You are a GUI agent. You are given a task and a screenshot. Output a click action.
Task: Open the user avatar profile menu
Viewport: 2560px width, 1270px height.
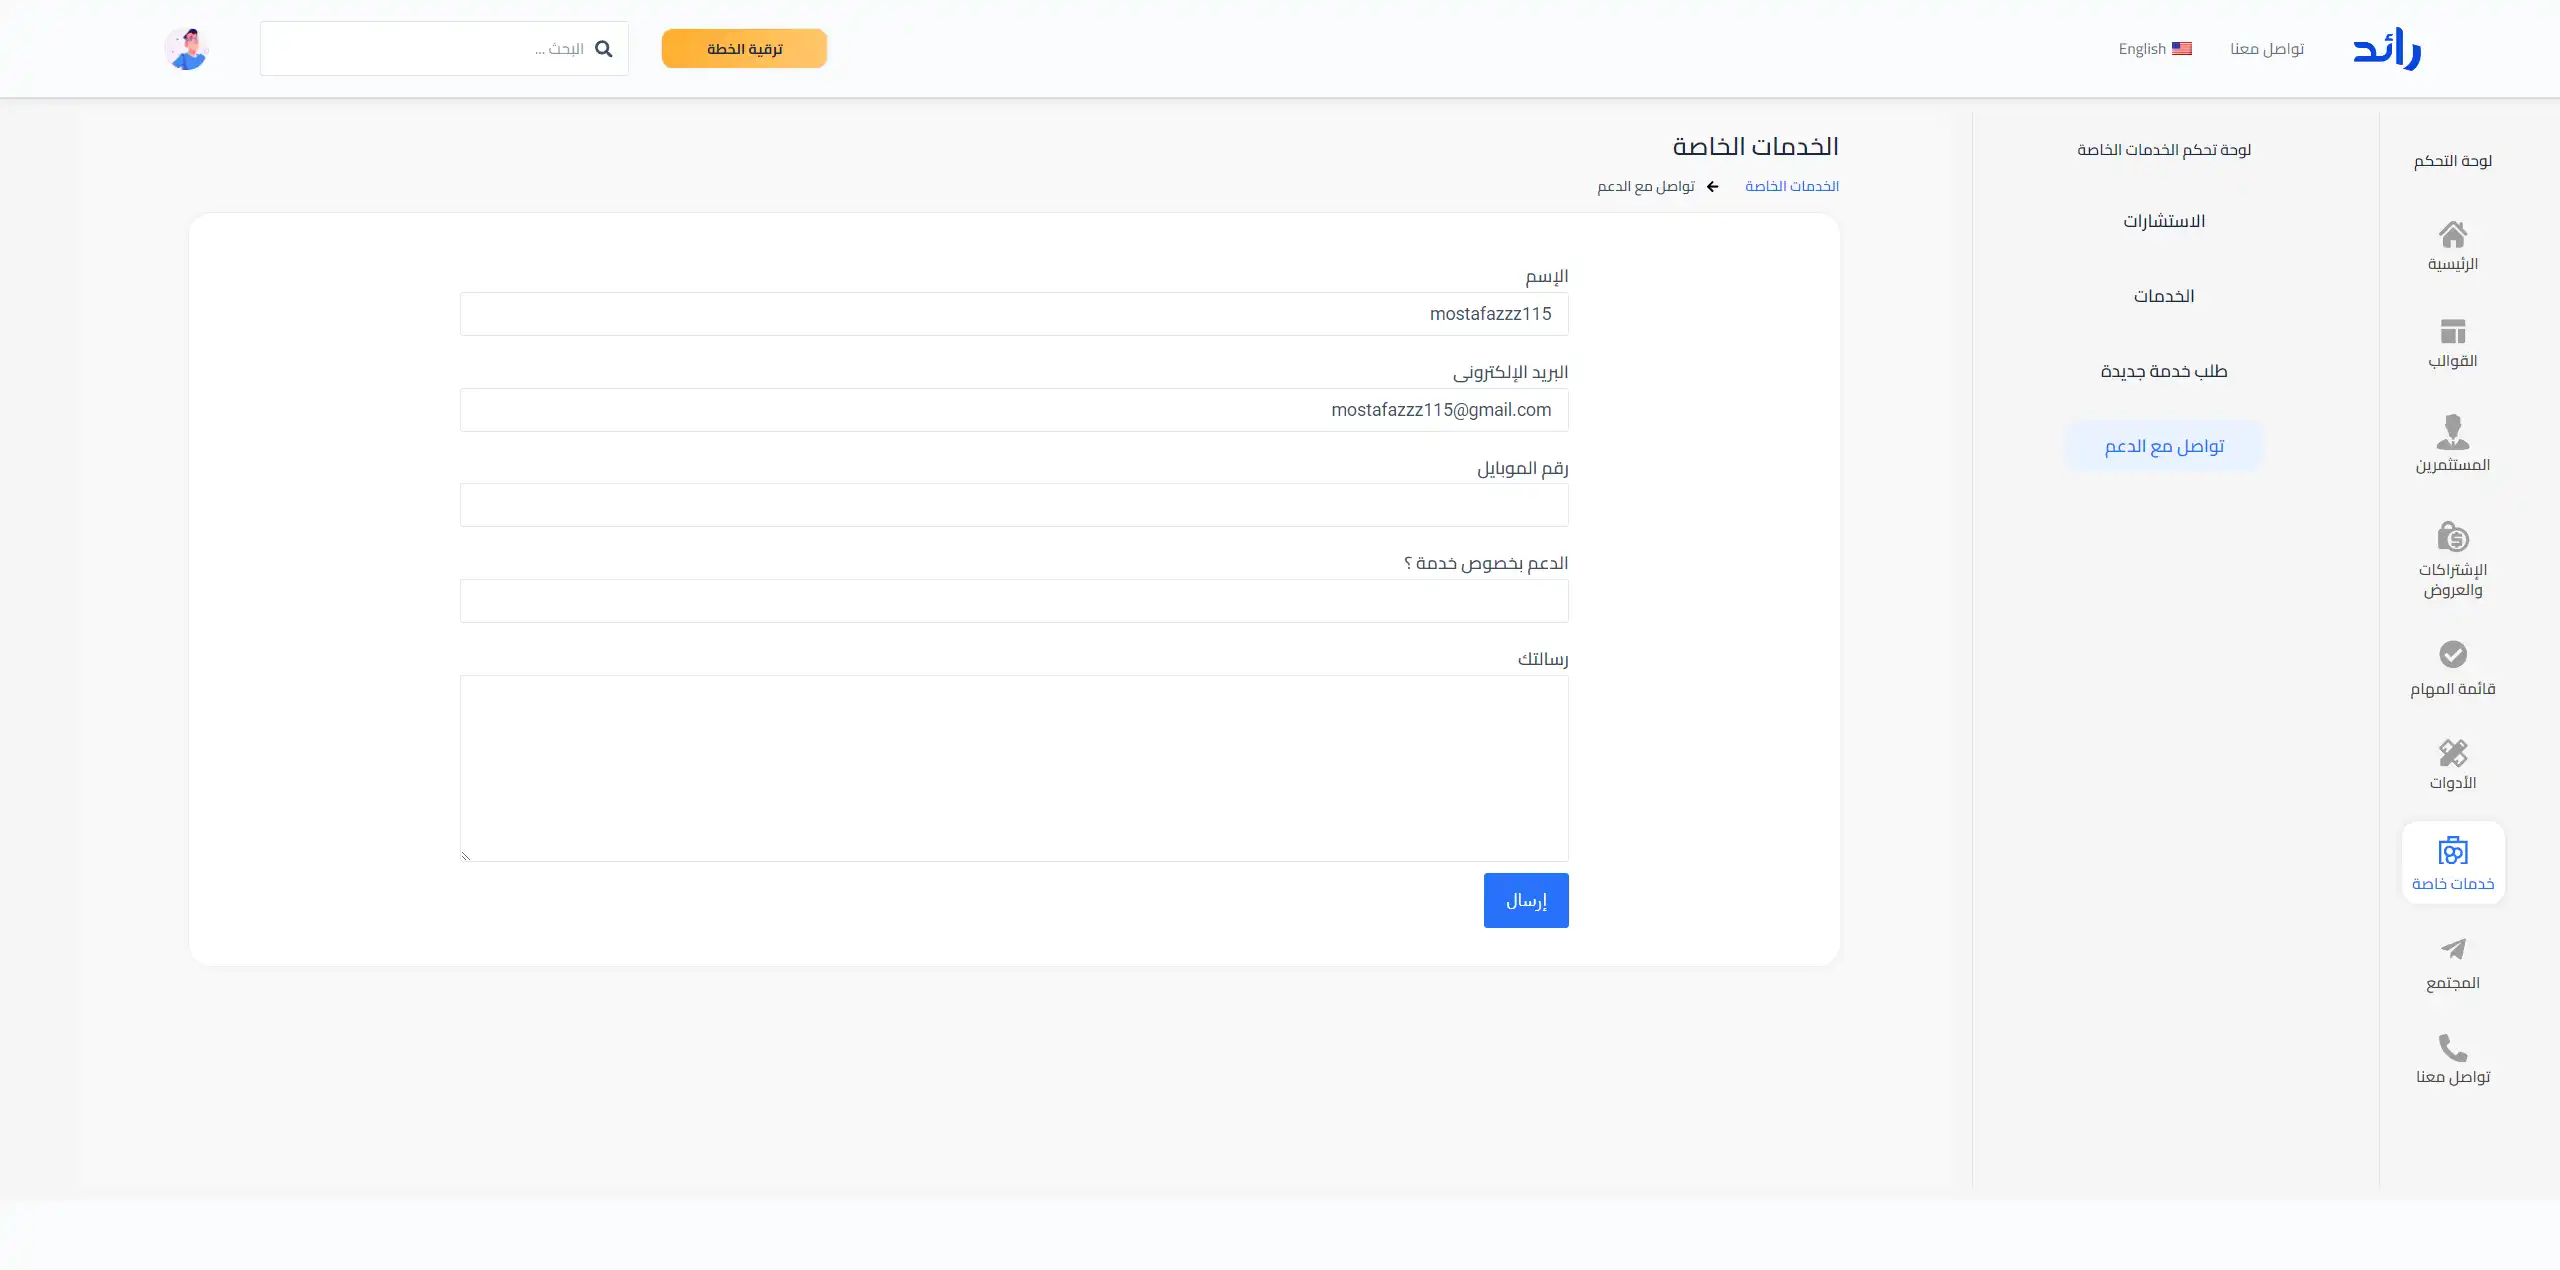(x=186, y=49)
